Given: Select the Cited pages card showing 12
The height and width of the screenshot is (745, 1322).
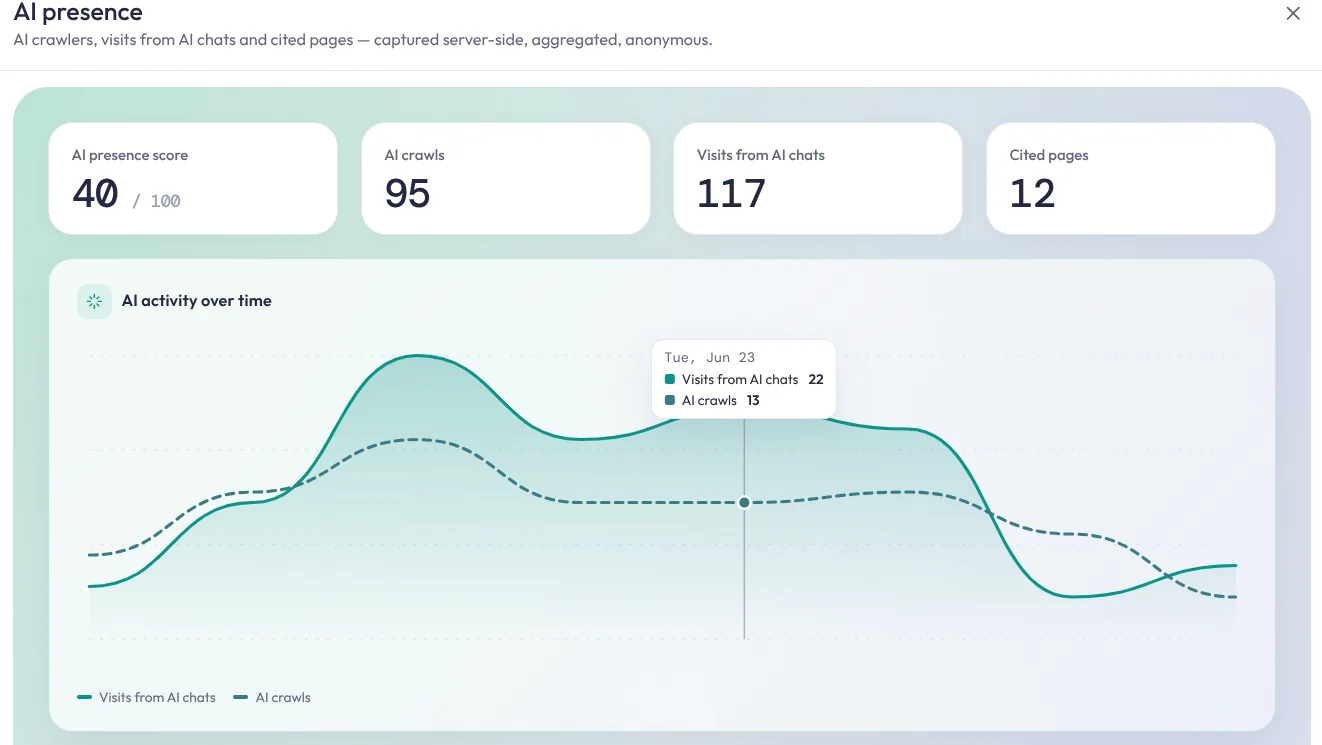Looking at the screenshot, I should 1131,179.
